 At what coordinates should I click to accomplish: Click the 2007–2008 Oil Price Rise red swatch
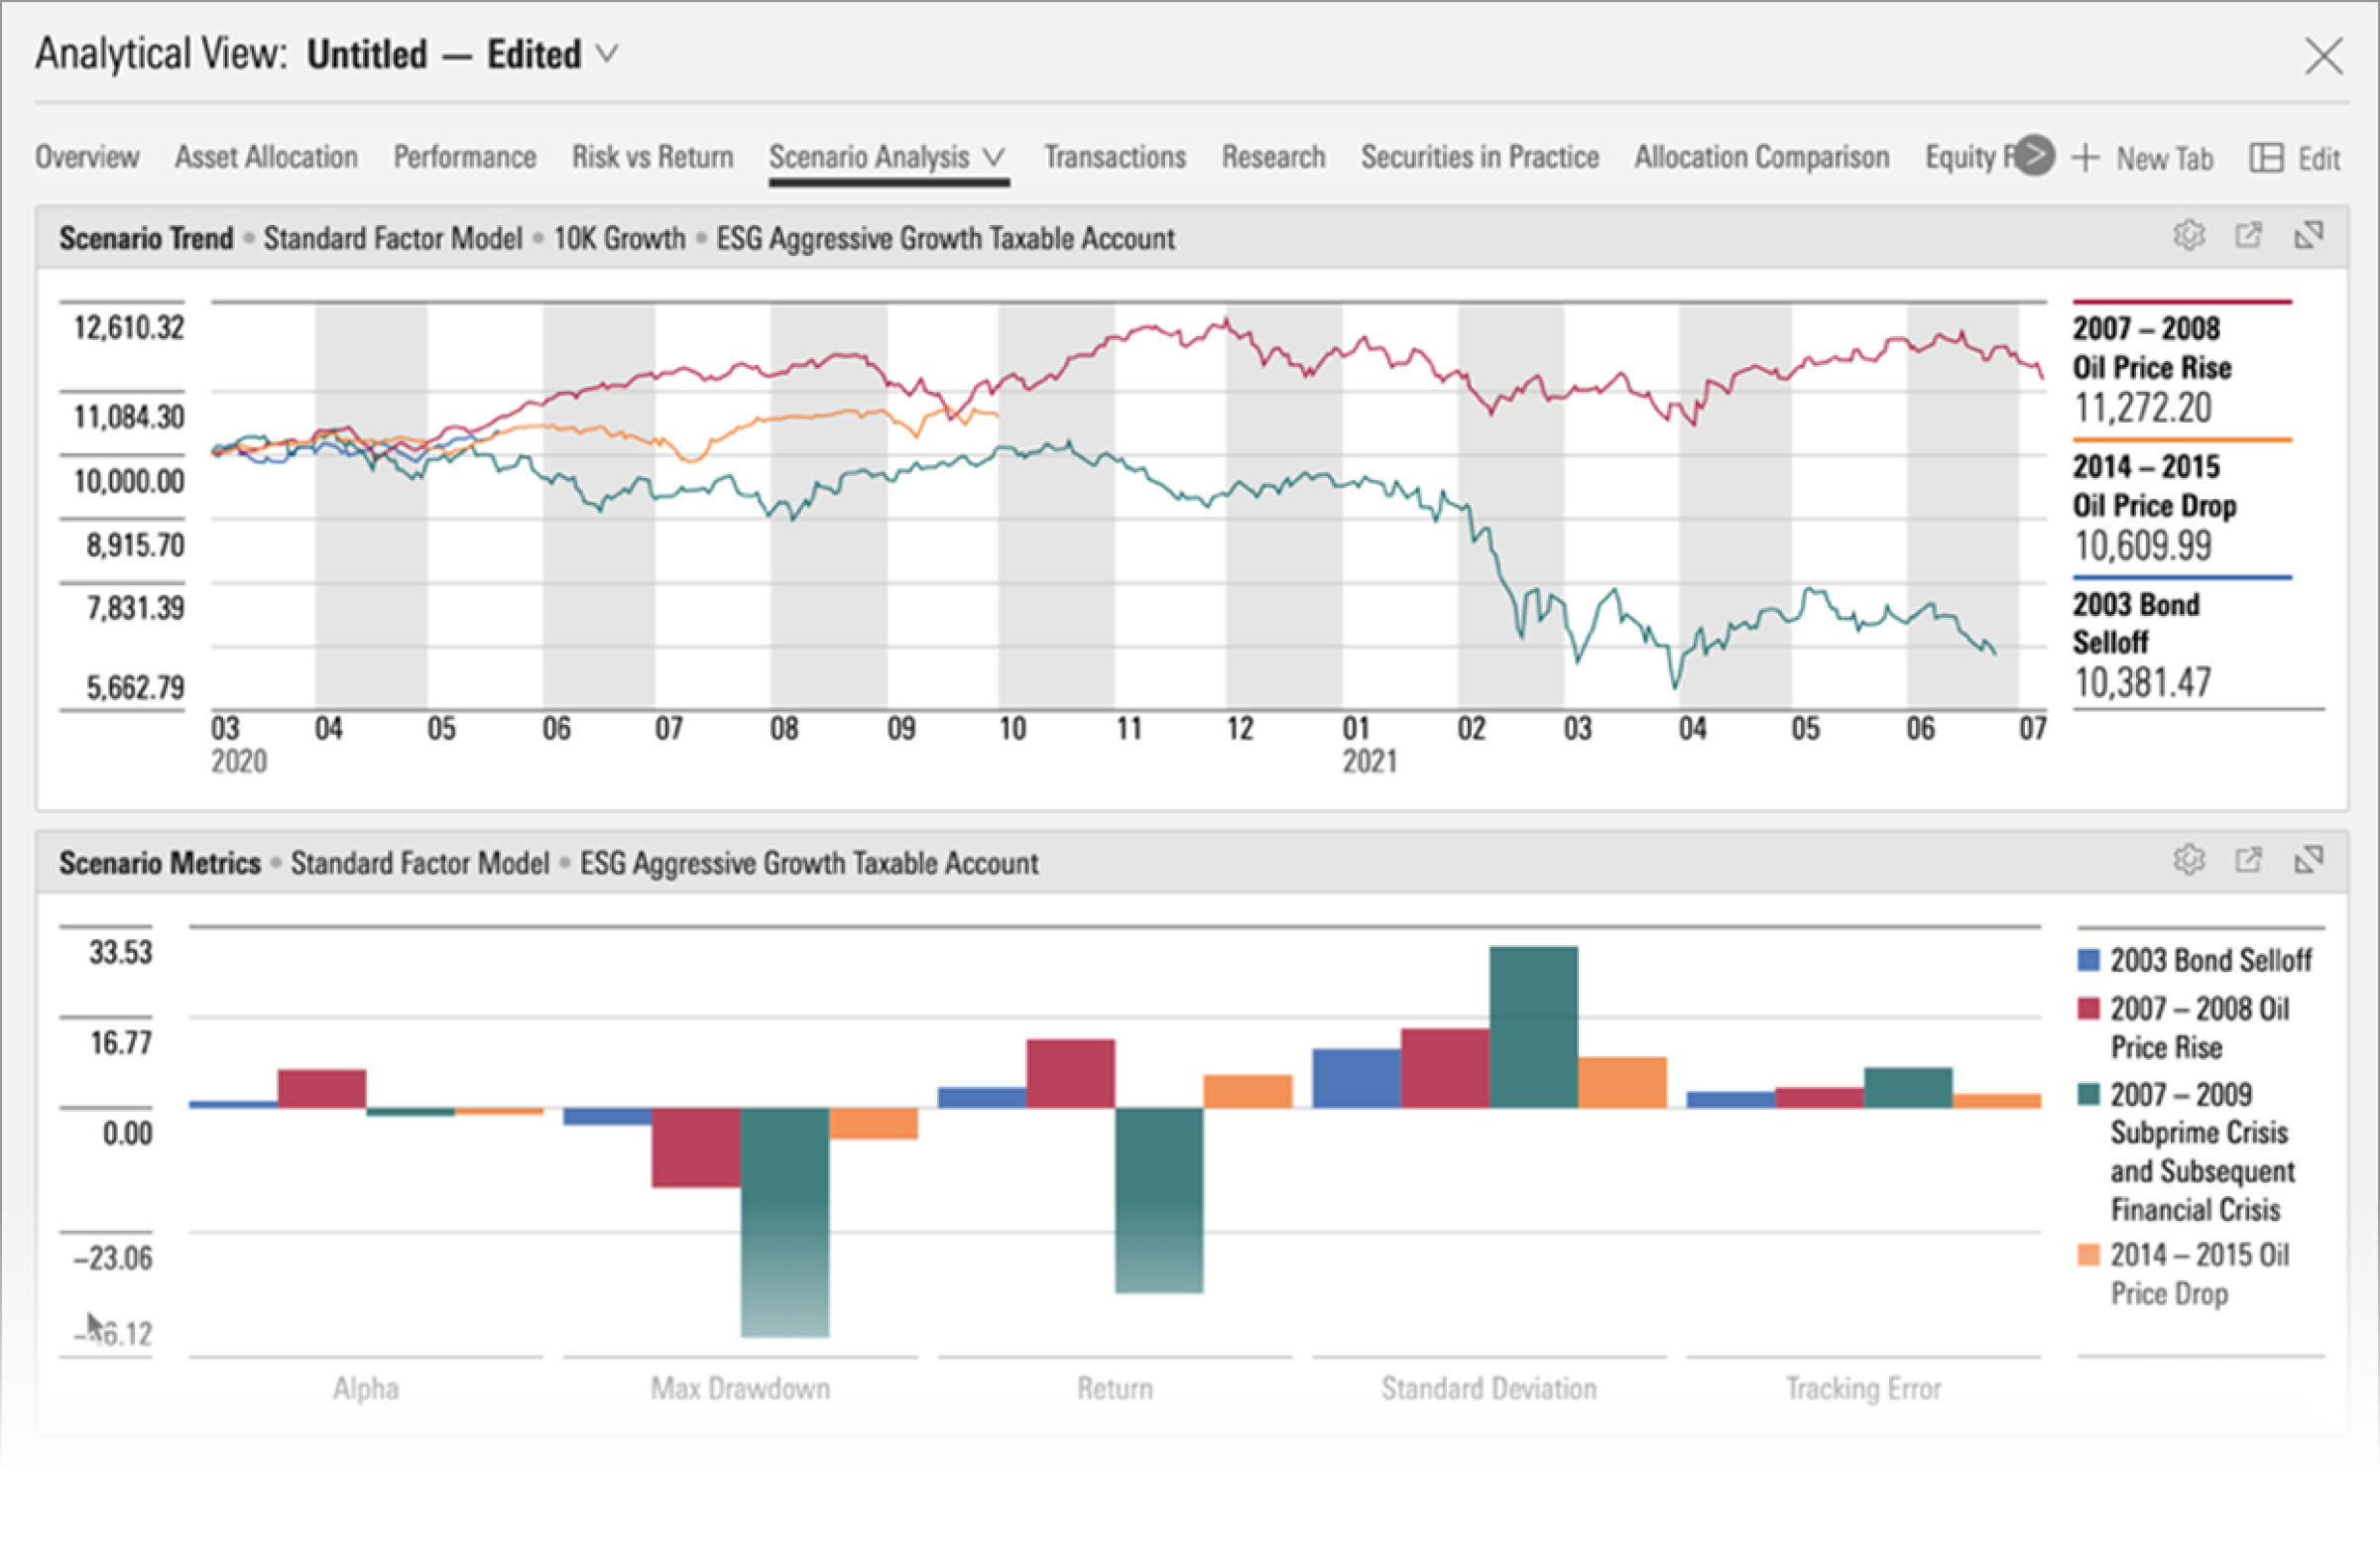tap(2088, 1008)
